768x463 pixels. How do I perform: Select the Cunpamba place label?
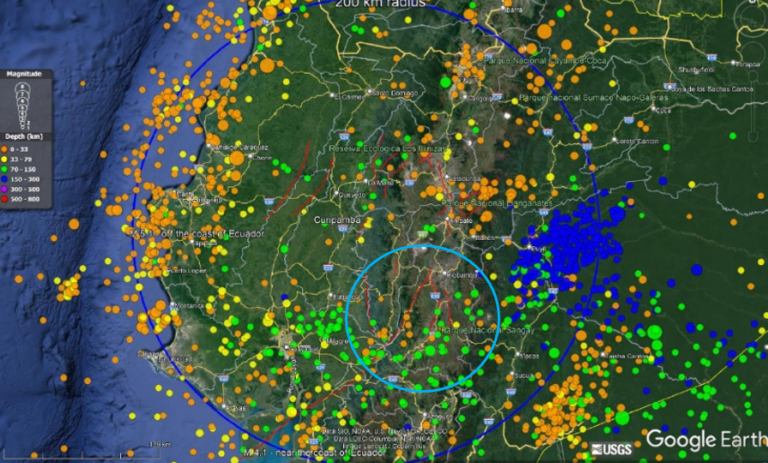pos(335,219)
